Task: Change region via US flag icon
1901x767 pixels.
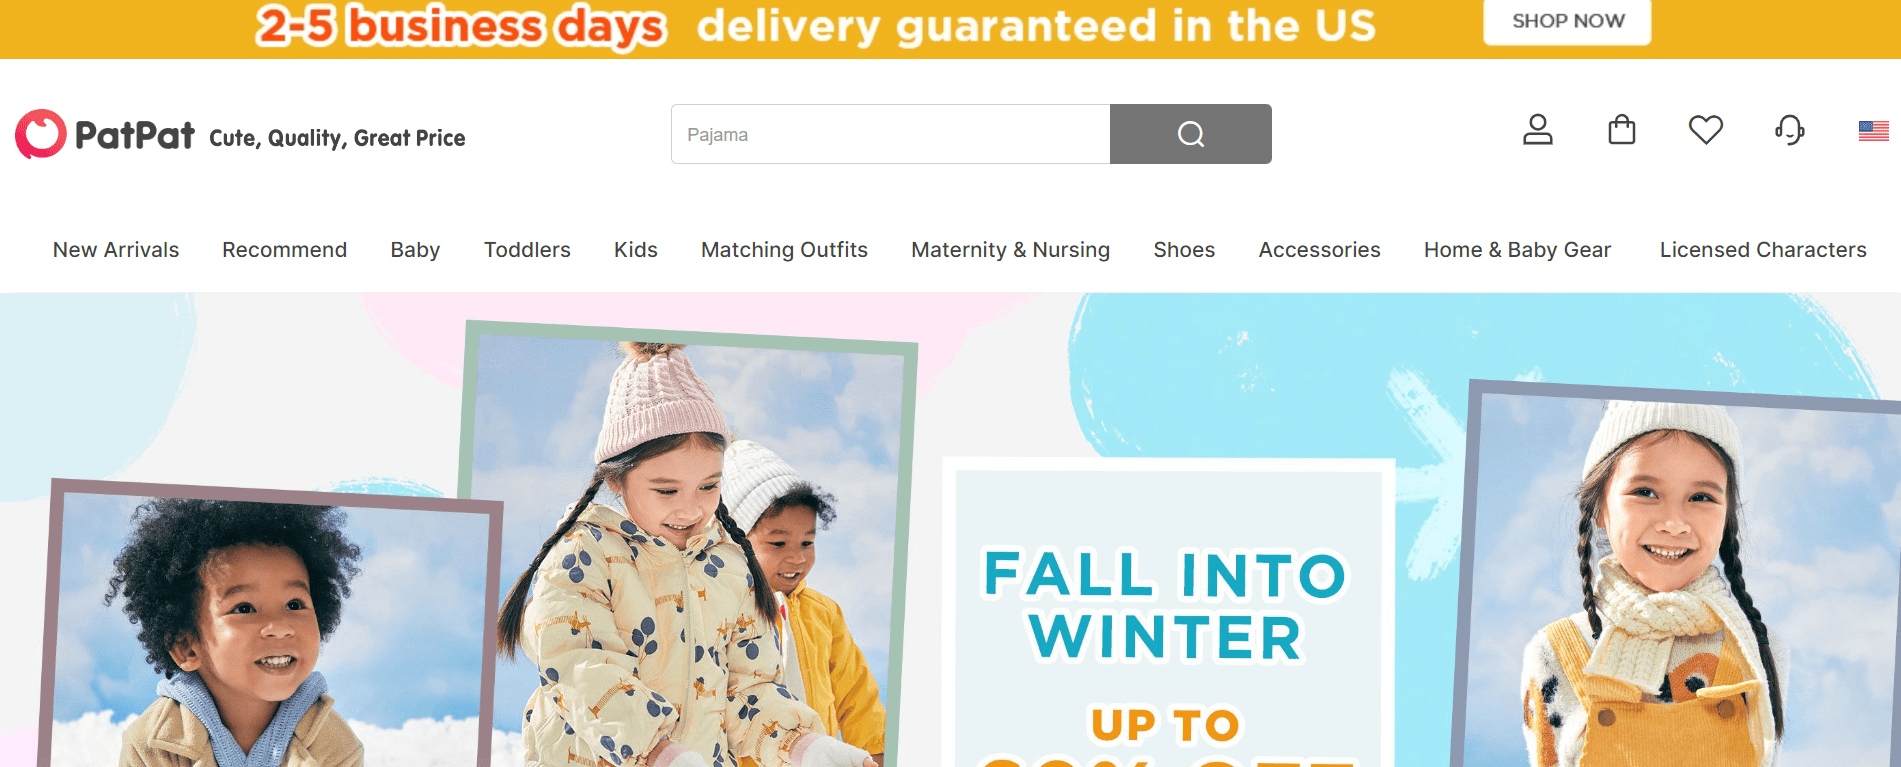Action: click(x=1873, y=131)
